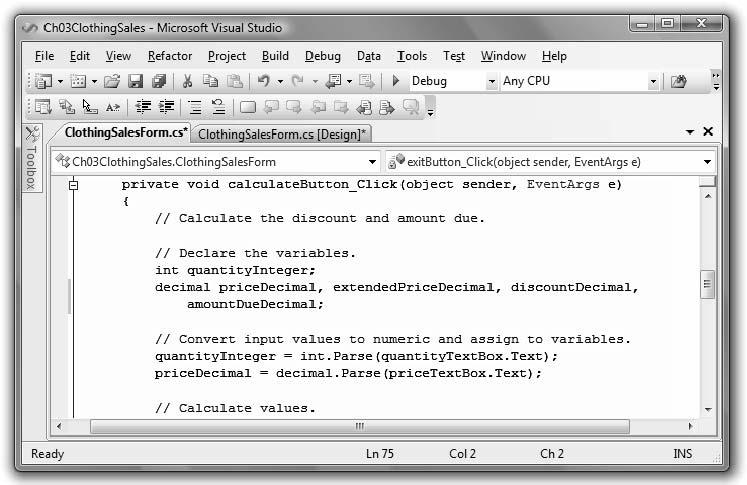
Task: Switch to ClothingSalesForm.cs [Design] tab
Action: [x=282, y=134]
